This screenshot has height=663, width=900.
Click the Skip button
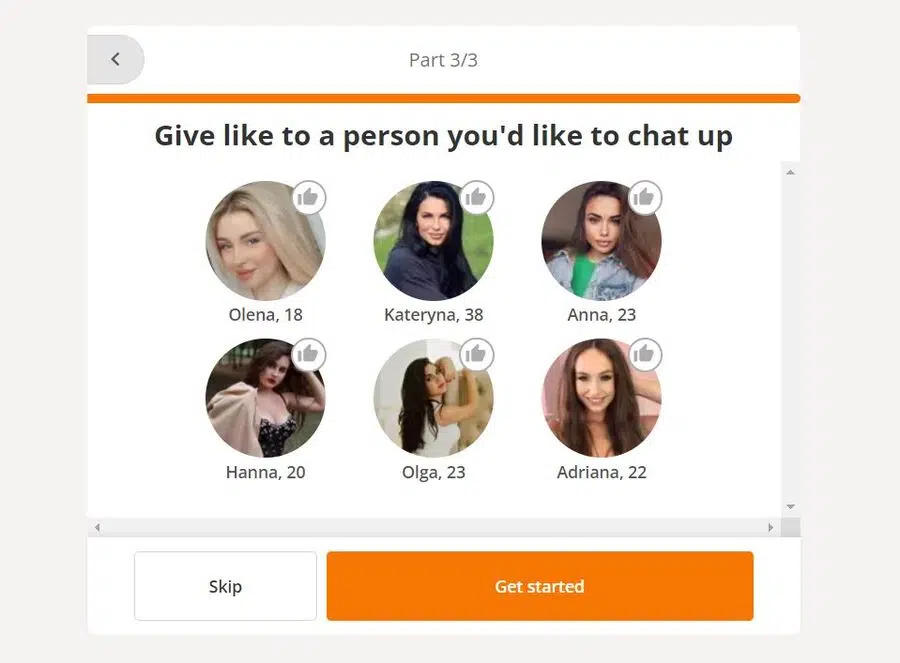(226, 586)
